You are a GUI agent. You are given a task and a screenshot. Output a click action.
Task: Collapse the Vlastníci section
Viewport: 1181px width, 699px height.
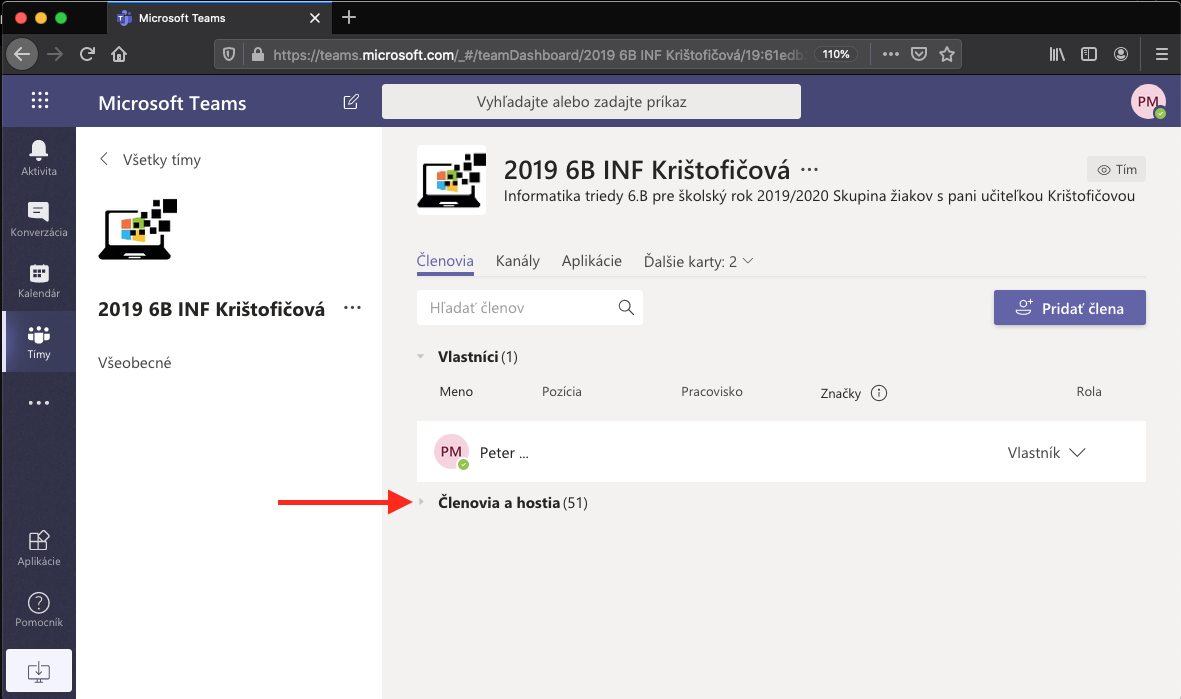(422, 357)
